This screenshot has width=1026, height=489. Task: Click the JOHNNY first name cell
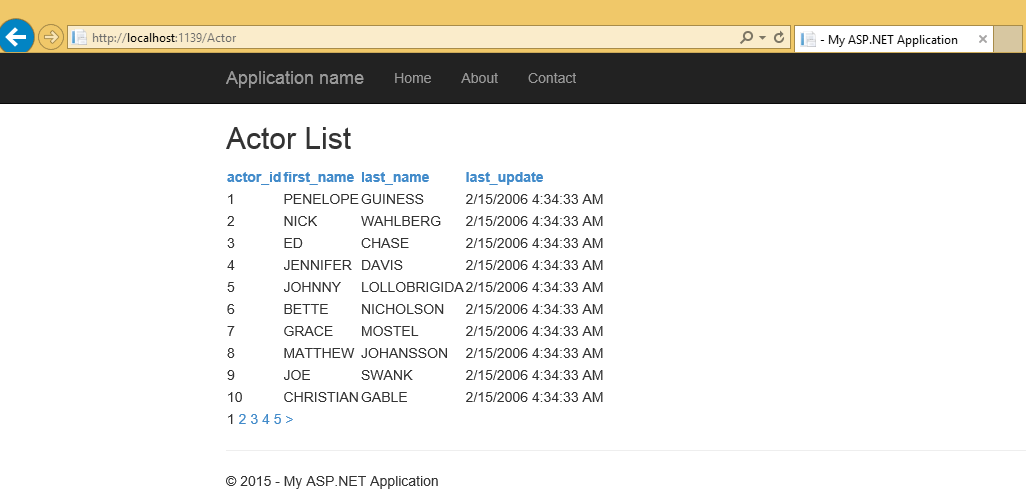click(312, 287)
